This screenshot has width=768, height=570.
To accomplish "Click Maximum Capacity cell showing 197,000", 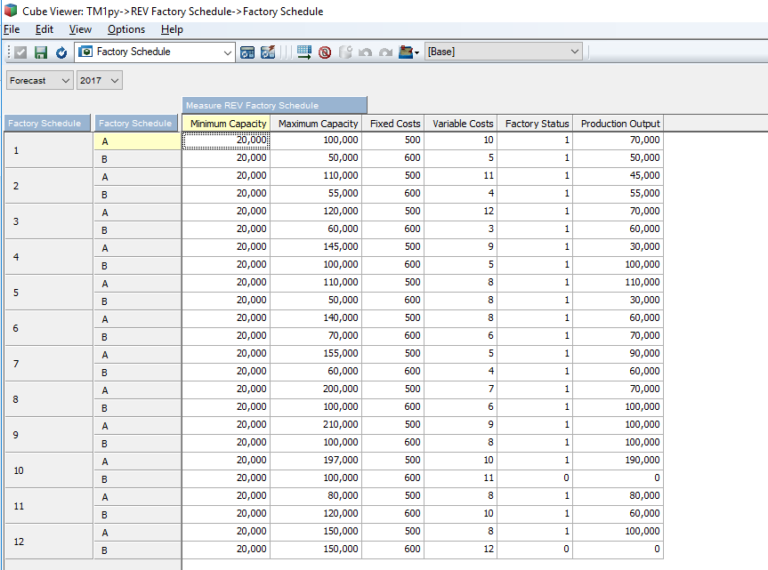I will [316, 460].
